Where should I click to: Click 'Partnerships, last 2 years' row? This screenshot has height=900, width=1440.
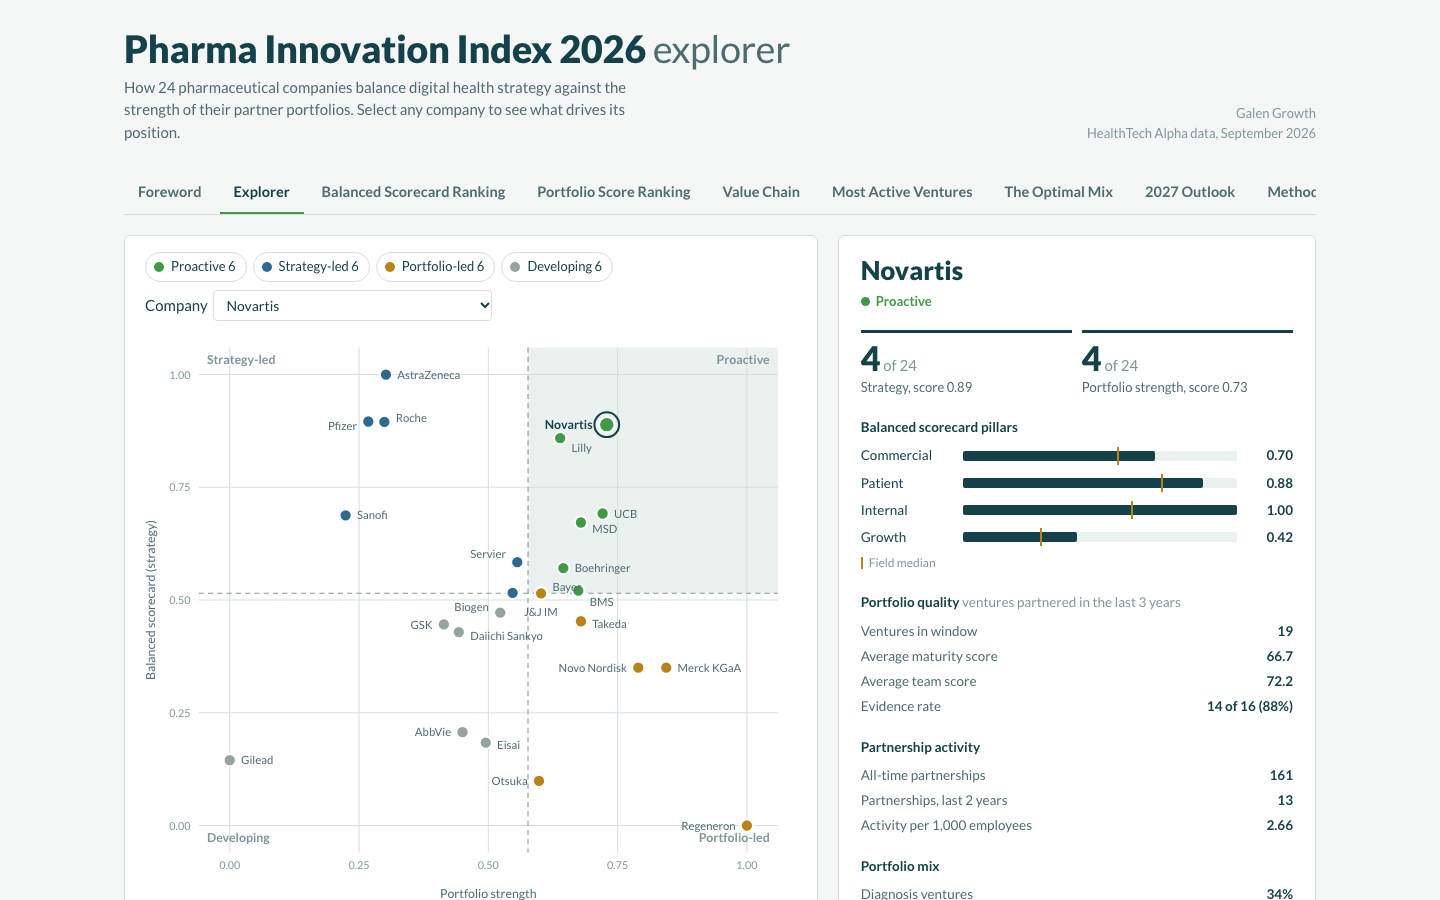coord(1077,800)
